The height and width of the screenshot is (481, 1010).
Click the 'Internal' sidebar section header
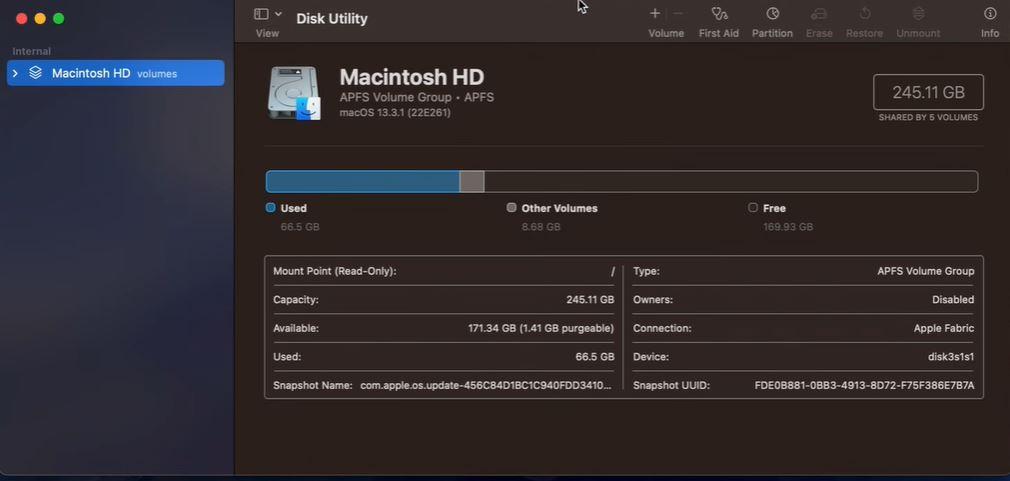pos(32,52)
